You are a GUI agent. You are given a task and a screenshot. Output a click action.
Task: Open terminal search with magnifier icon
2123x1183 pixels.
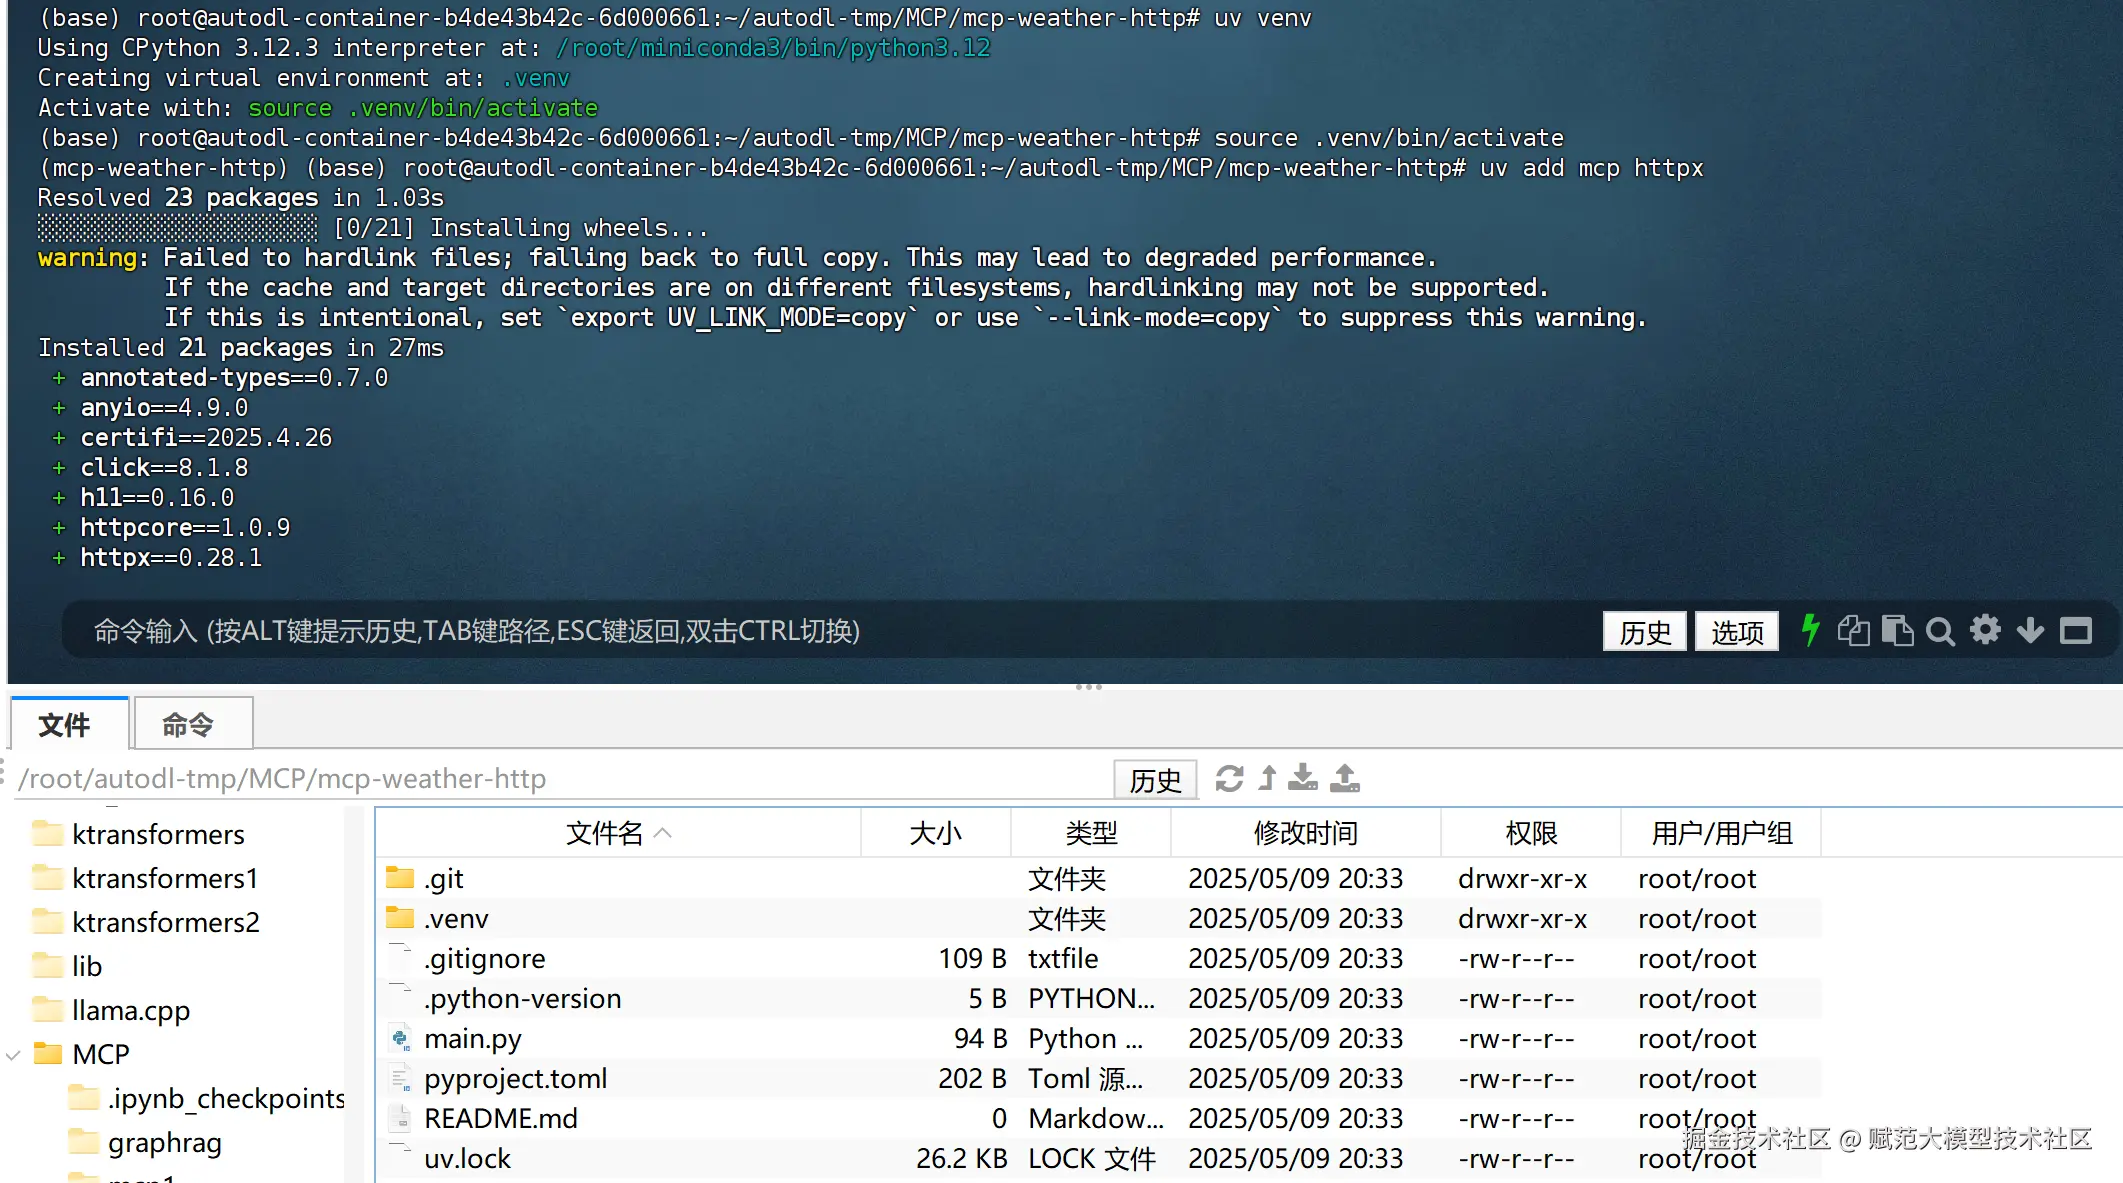1940,631
